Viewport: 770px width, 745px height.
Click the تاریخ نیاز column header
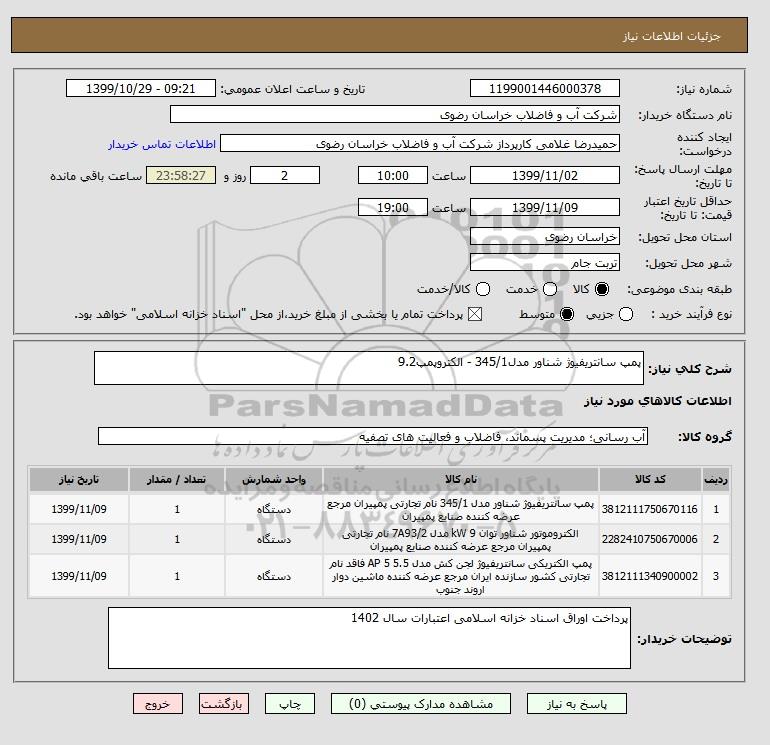pyautogui.click(x=79, y=479)
